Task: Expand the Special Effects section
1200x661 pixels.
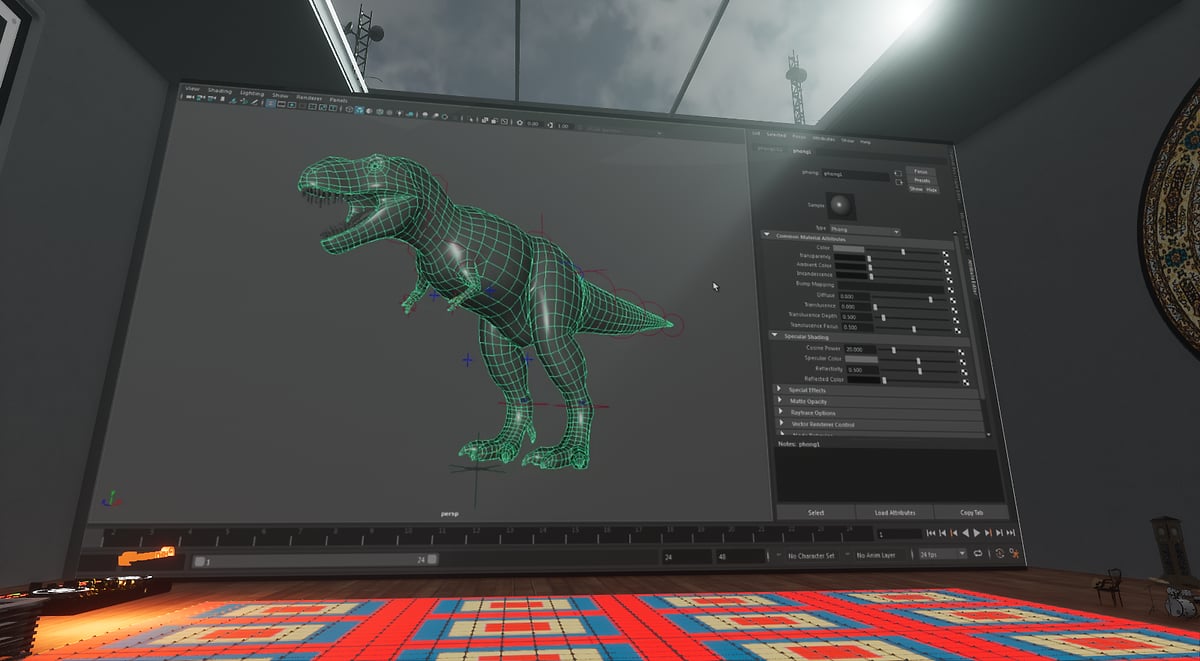Action: (x=780, y=390)
